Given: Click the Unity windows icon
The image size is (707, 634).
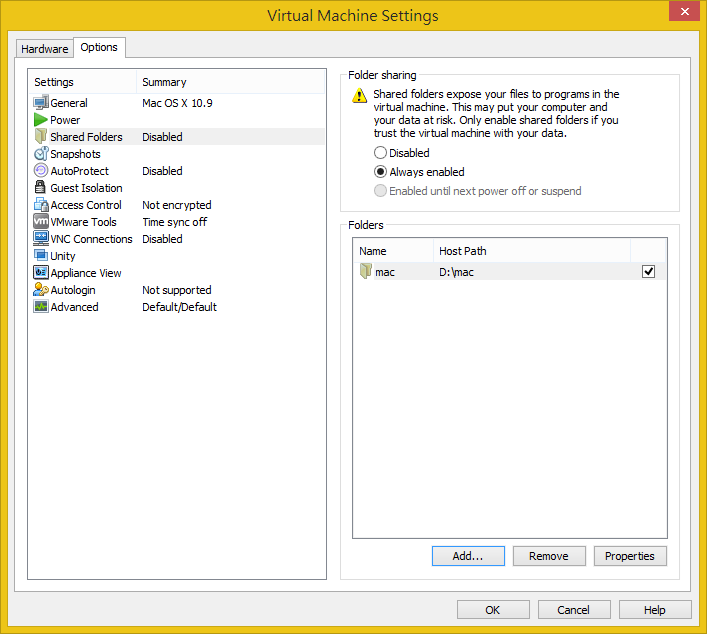Looking at the screenshot, I should [41, 256].
